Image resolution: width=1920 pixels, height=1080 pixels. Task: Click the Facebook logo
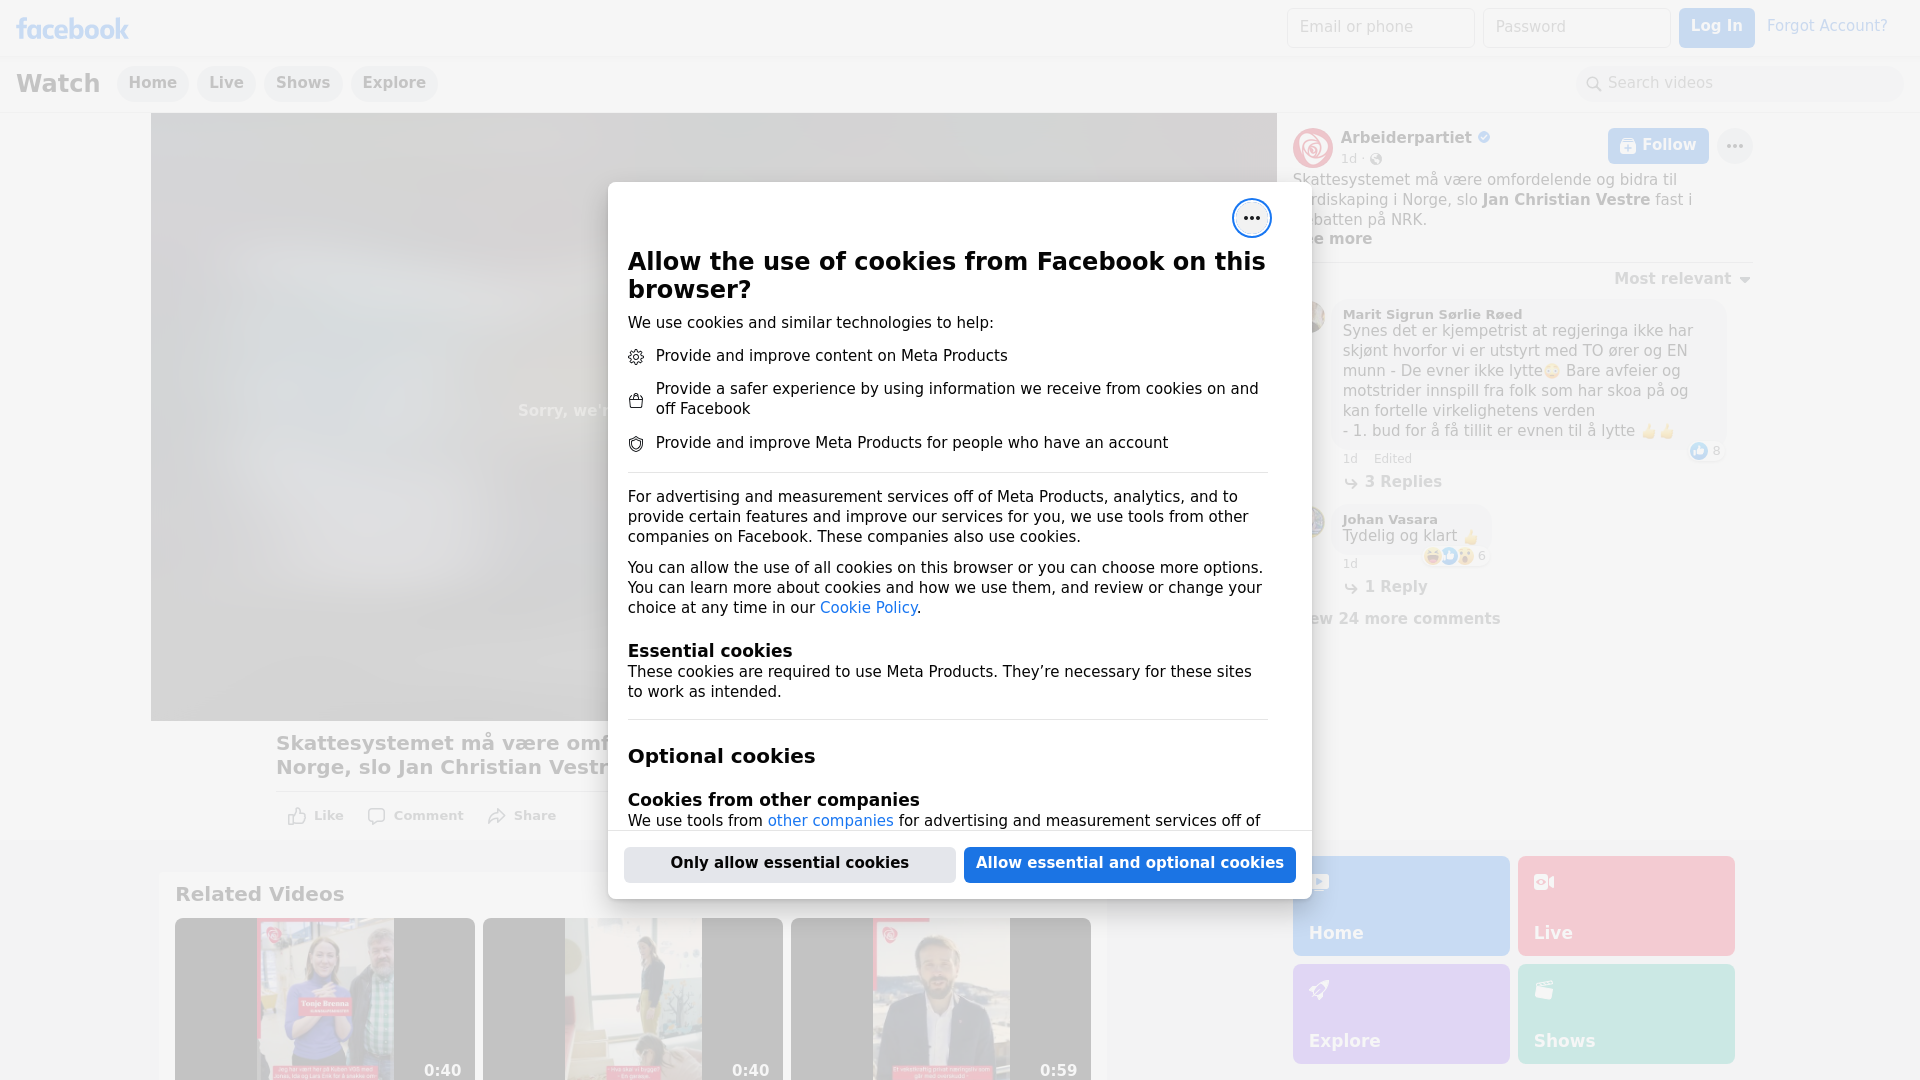coord(72,28)
